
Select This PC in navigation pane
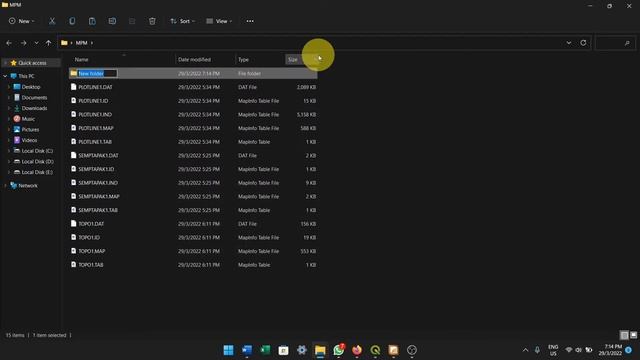[x=27, y=76]
